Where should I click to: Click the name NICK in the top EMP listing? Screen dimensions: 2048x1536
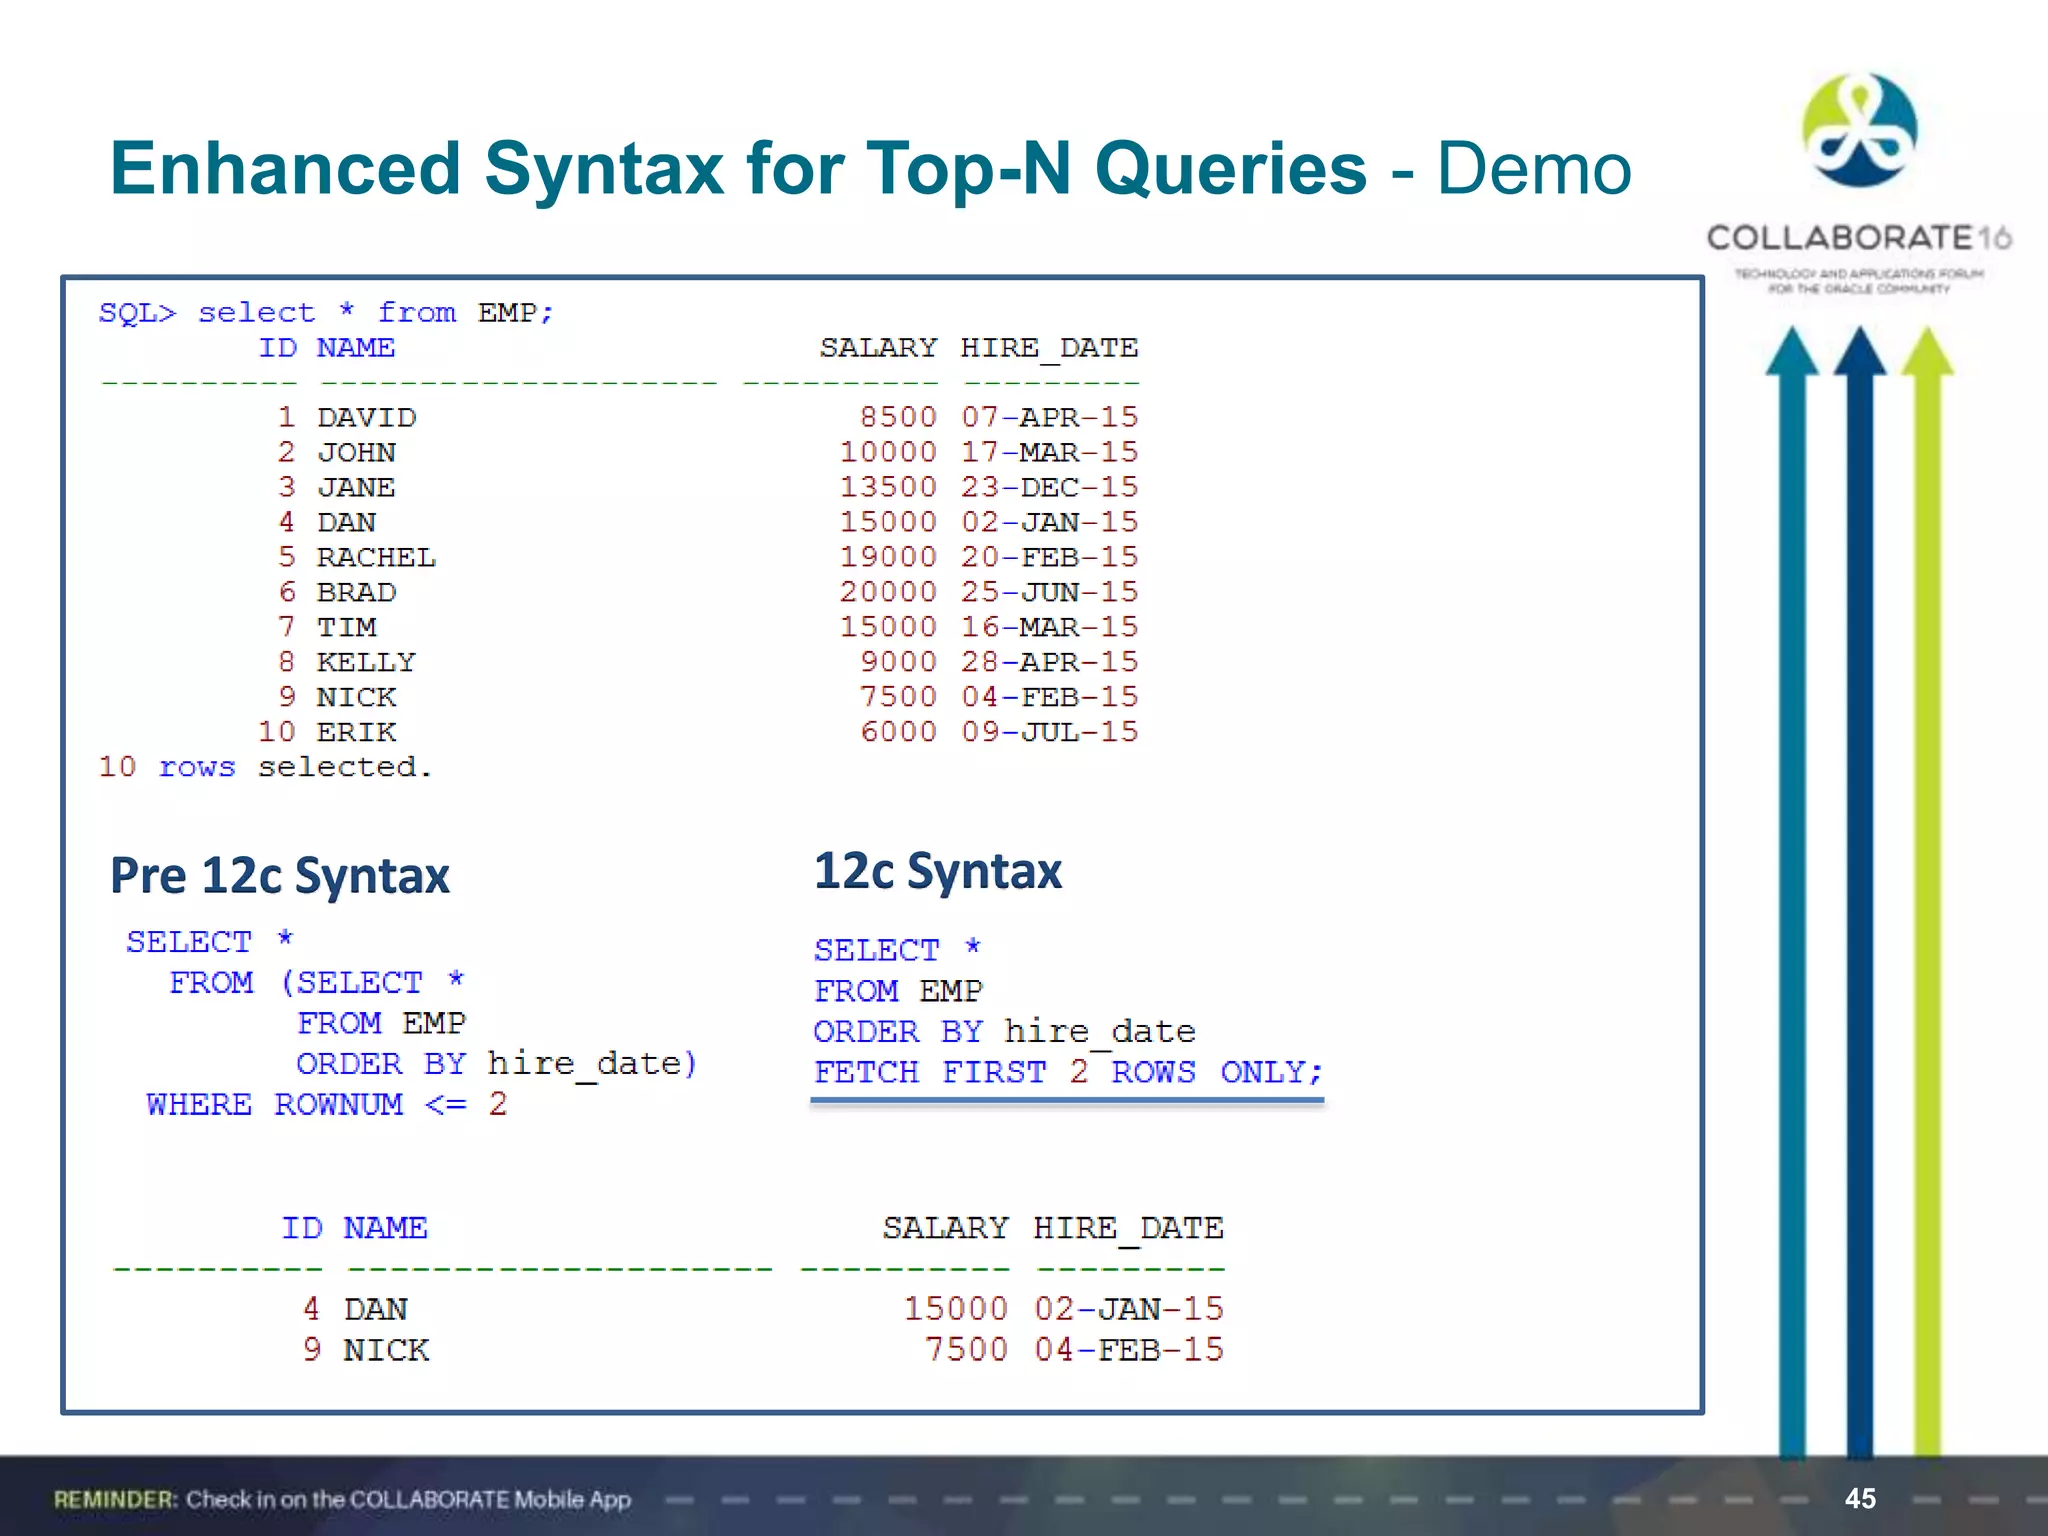pos(357,697)
